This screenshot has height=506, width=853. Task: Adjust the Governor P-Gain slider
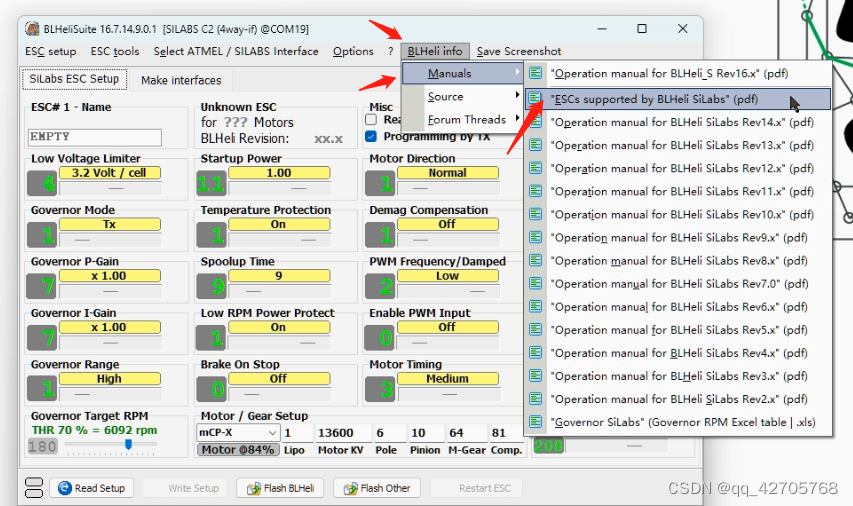(x=110, y=291)
